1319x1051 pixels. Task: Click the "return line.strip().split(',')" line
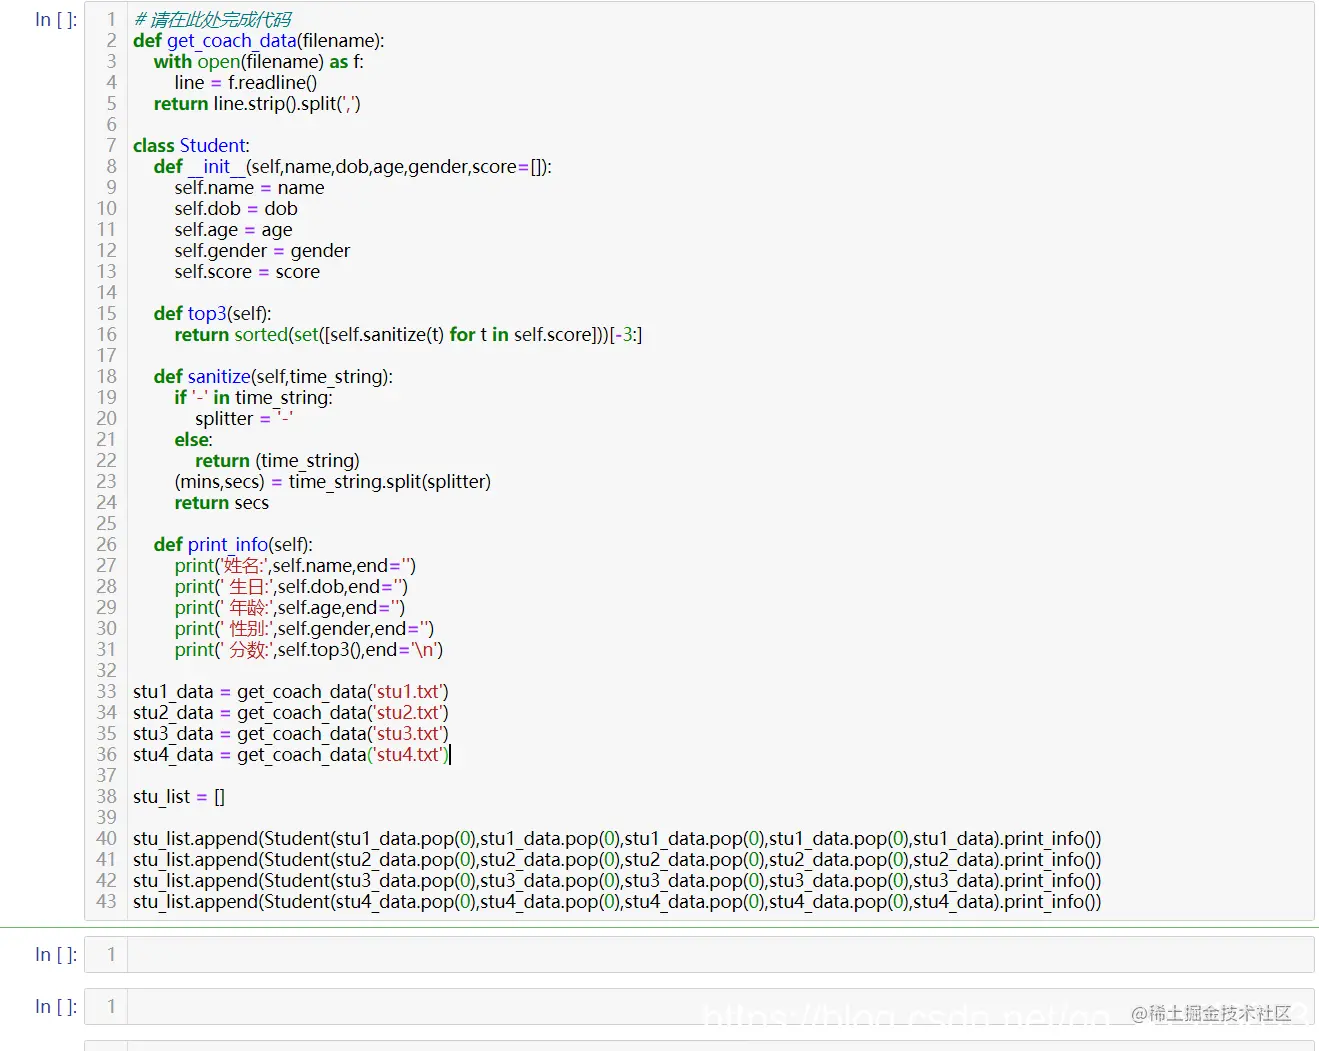tap(257, 103)
